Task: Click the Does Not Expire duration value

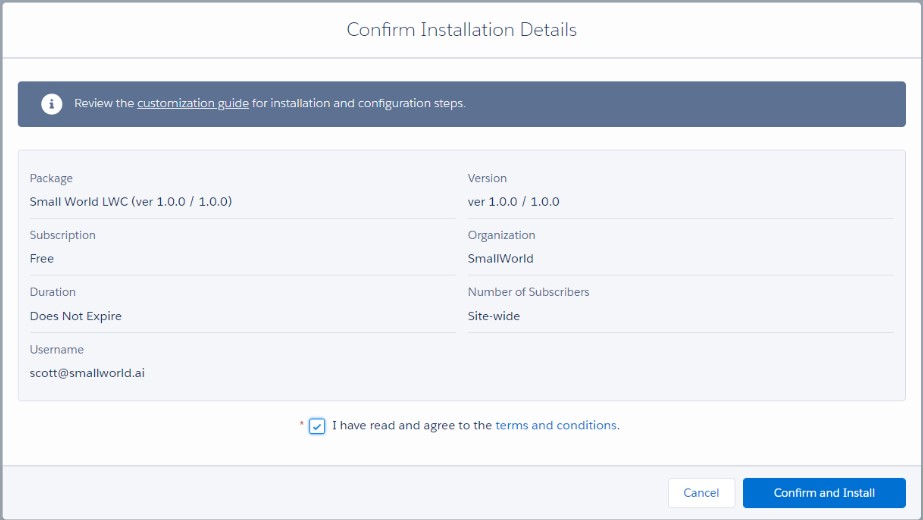Action: (76, 316)
